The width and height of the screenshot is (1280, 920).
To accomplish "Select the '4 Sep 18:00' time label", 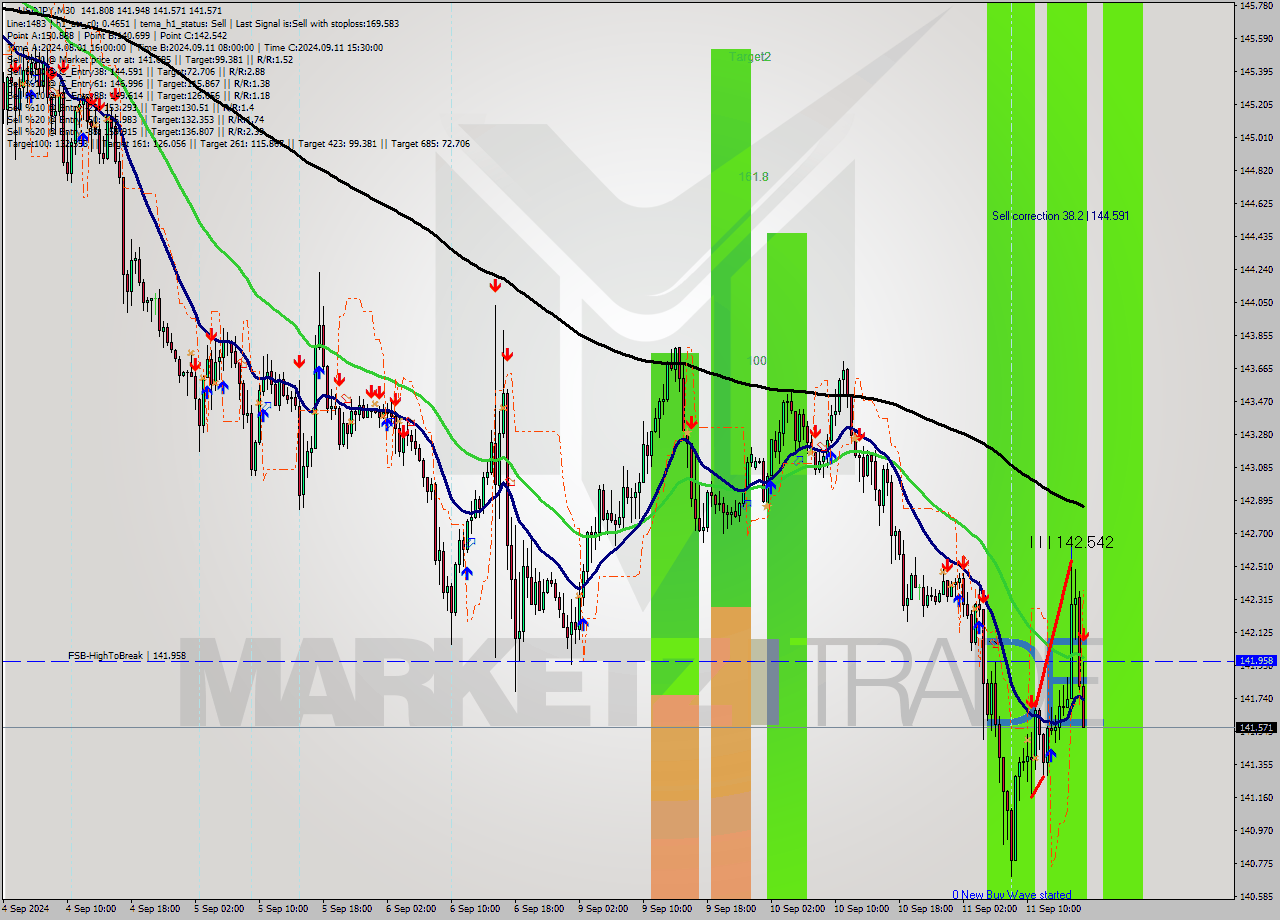I will tap(155, 909).
